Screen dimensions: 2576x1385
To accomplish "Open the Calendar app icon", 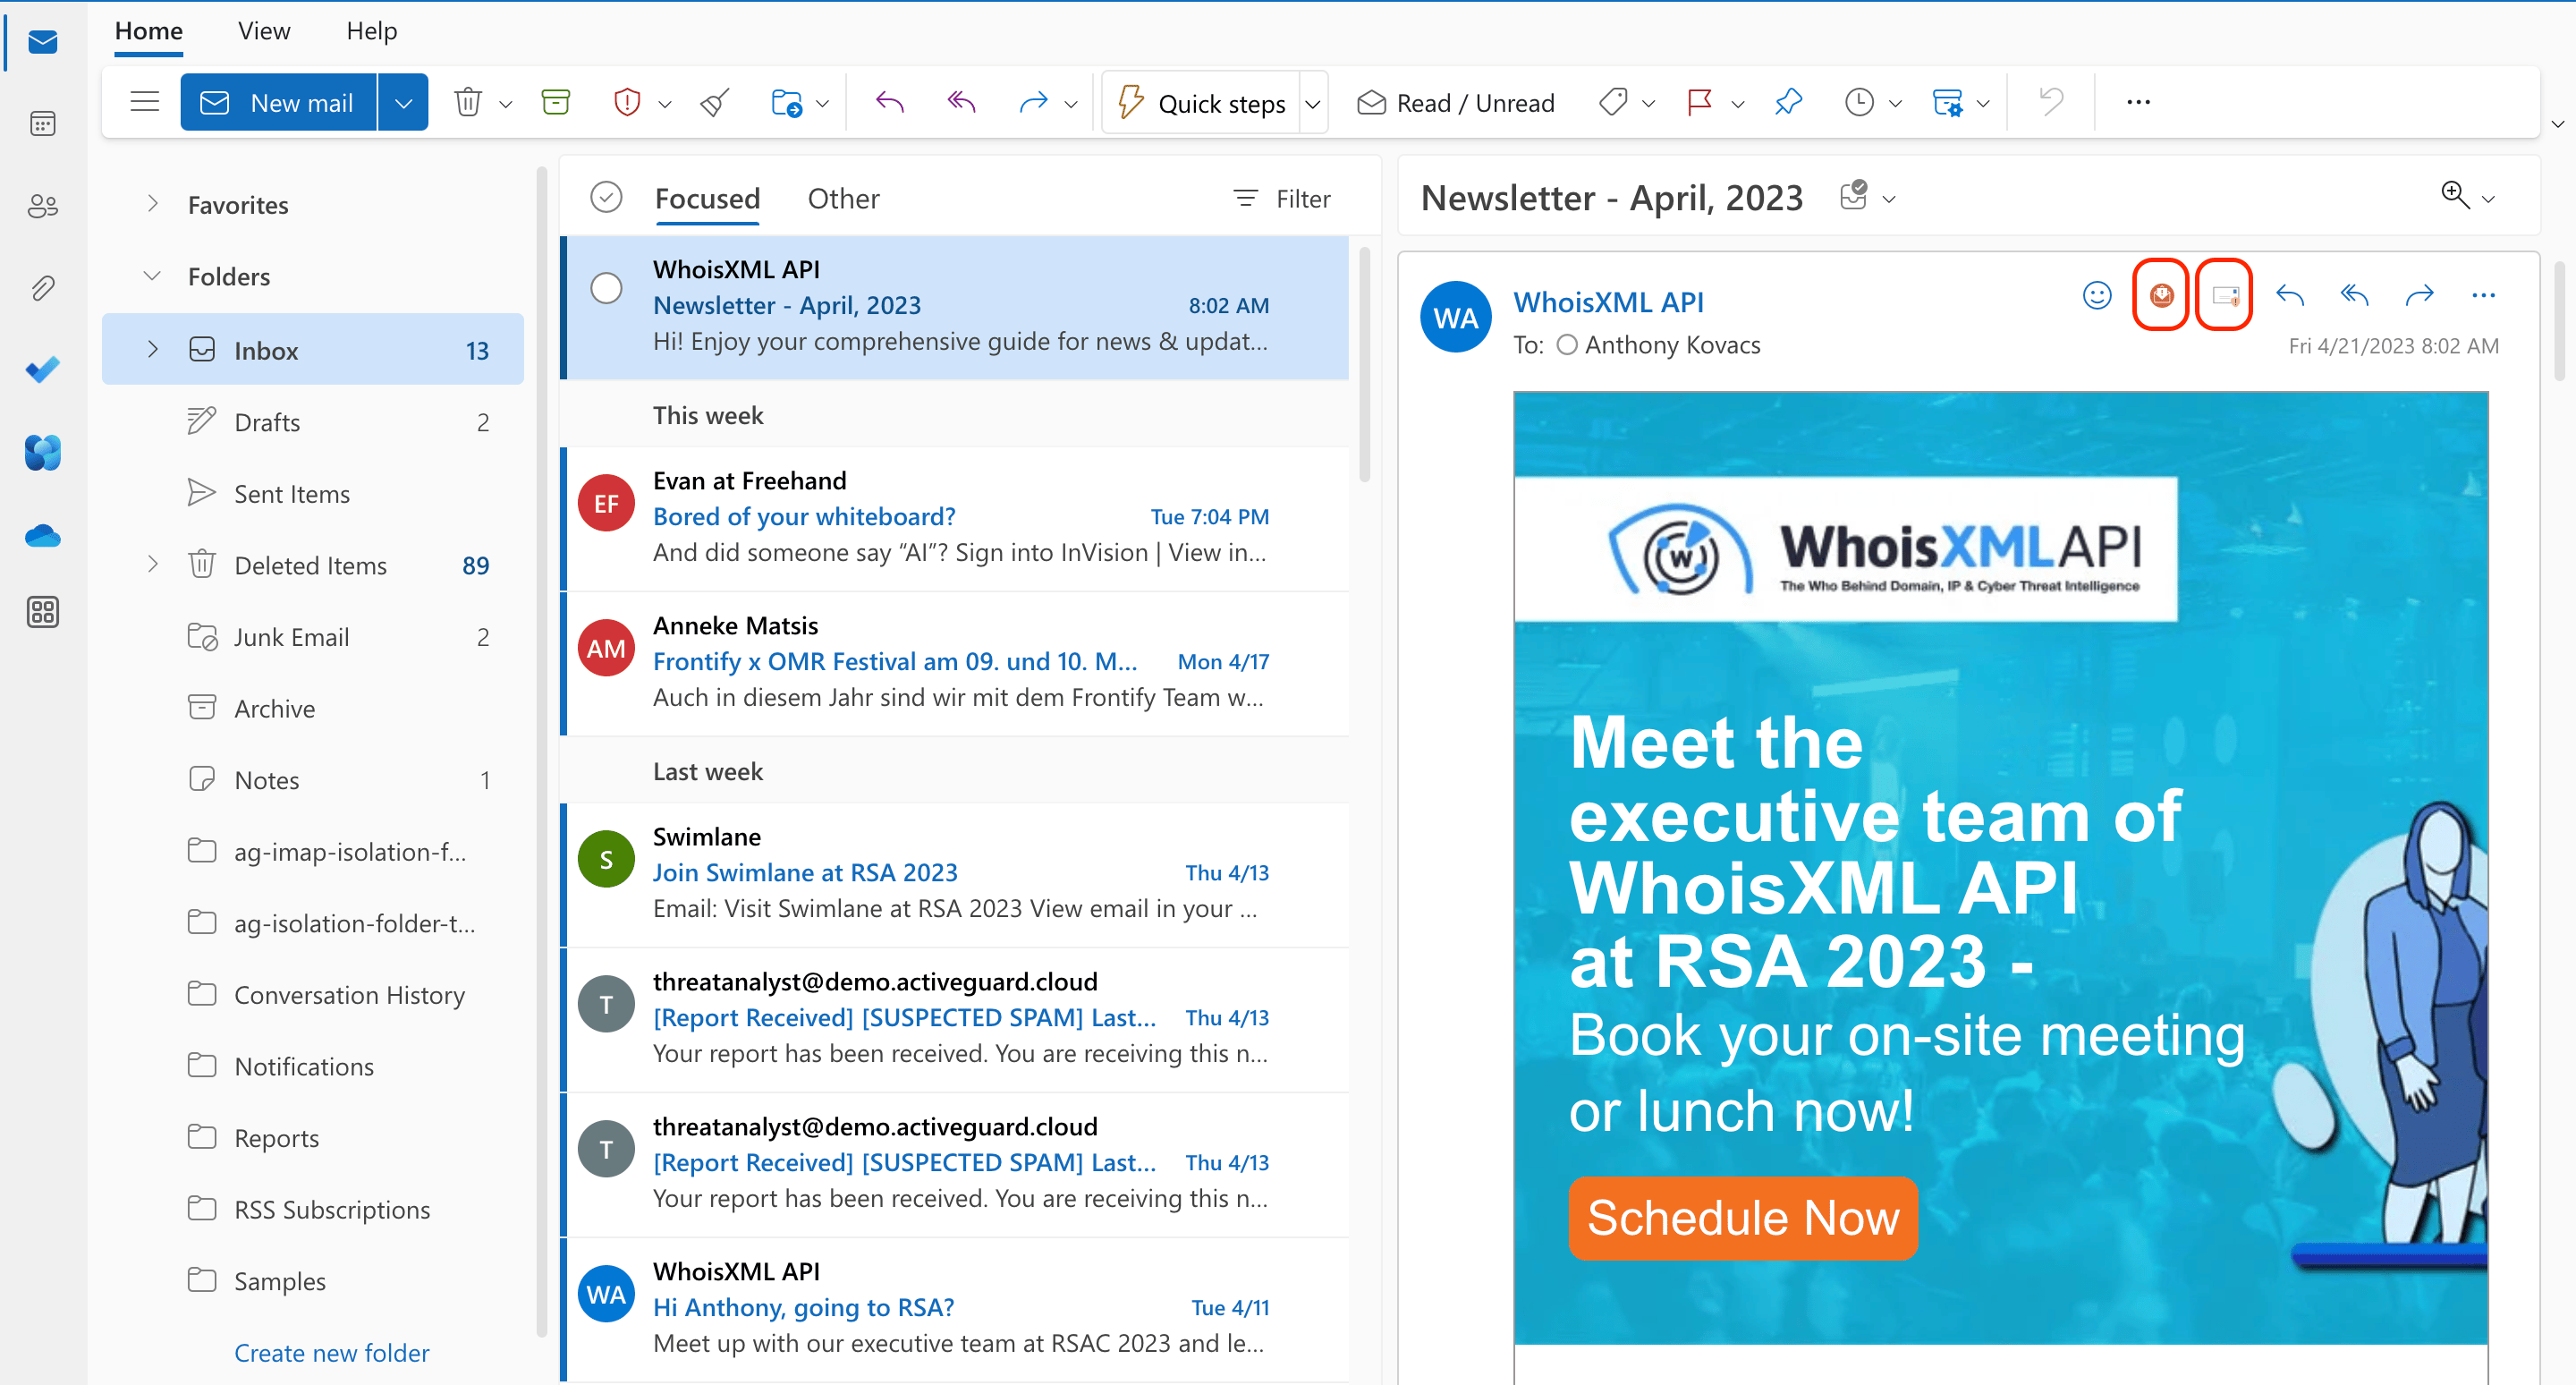I will (x=43, y=124).
